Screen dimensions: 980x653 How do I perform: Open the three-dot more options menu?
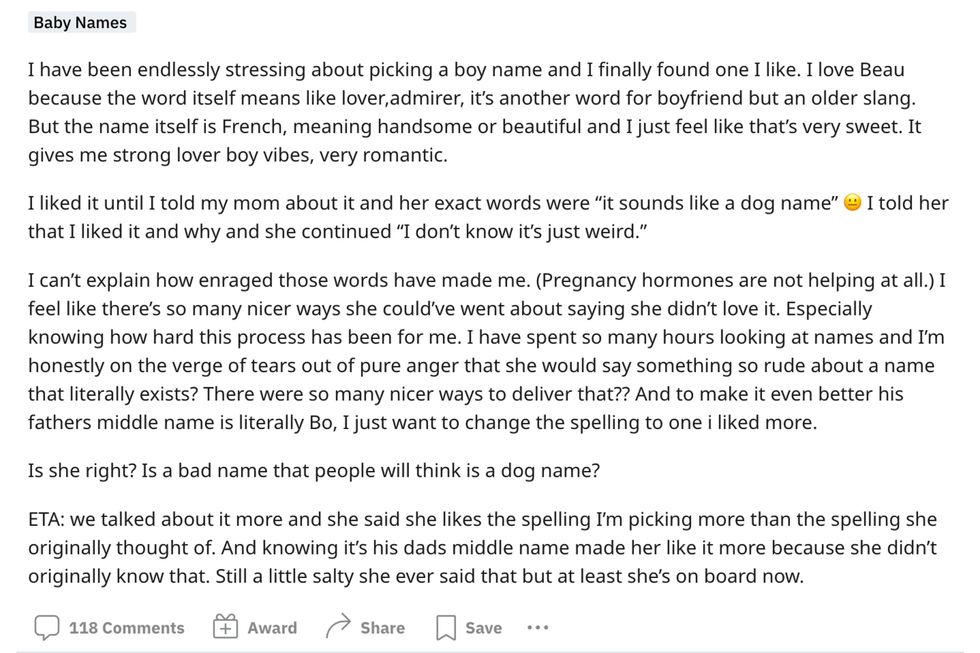[538, 628]
